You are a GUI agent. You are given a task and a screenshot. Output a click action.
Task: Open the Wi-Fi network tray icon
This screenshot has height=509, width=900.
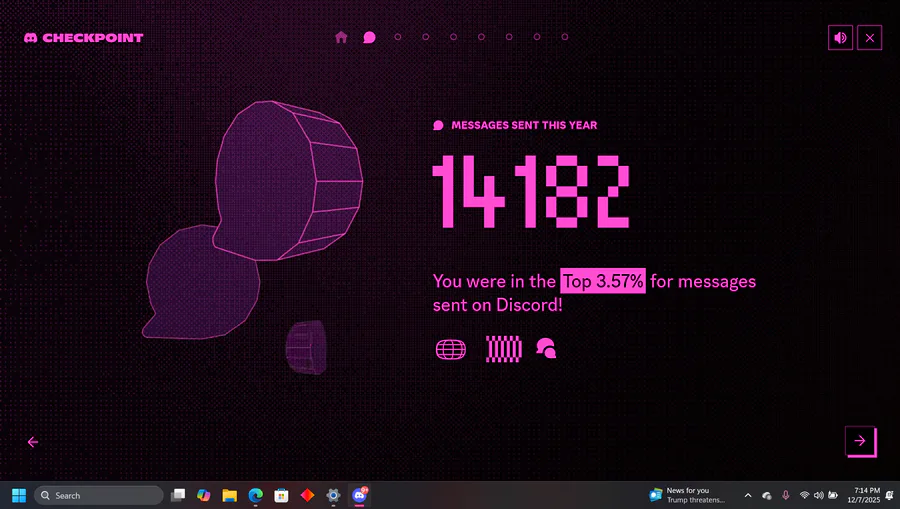click(x=804, y=495)
